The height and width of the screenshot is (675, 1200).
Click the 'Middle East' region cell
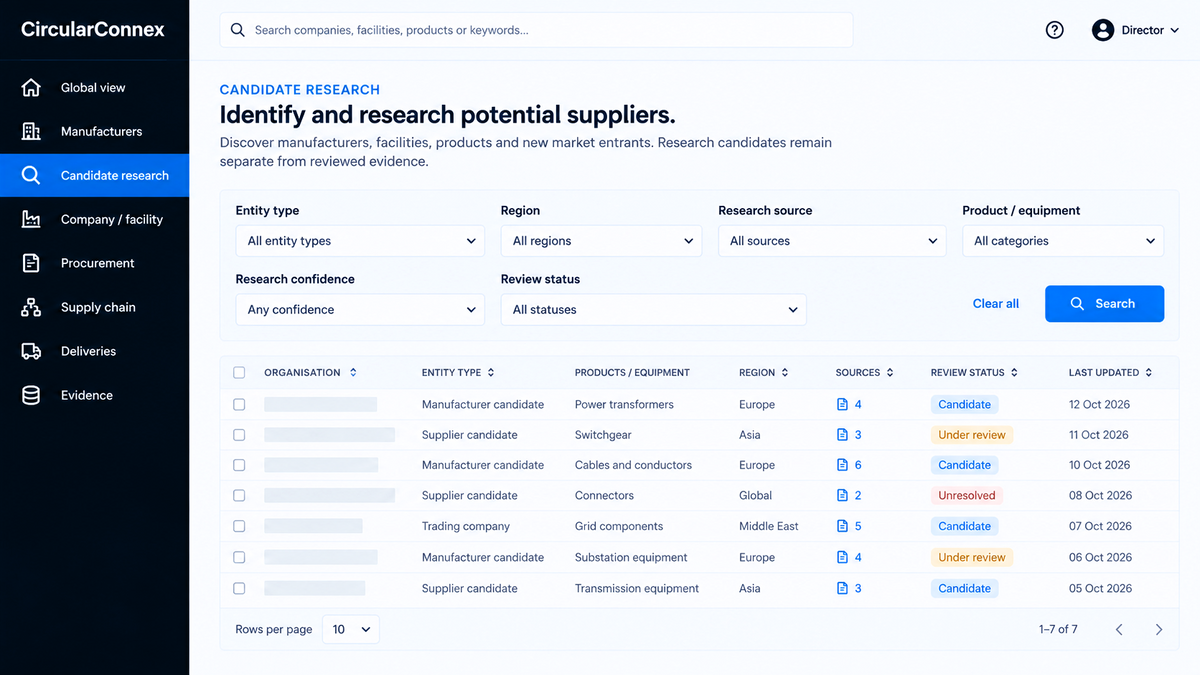(768, 526)
